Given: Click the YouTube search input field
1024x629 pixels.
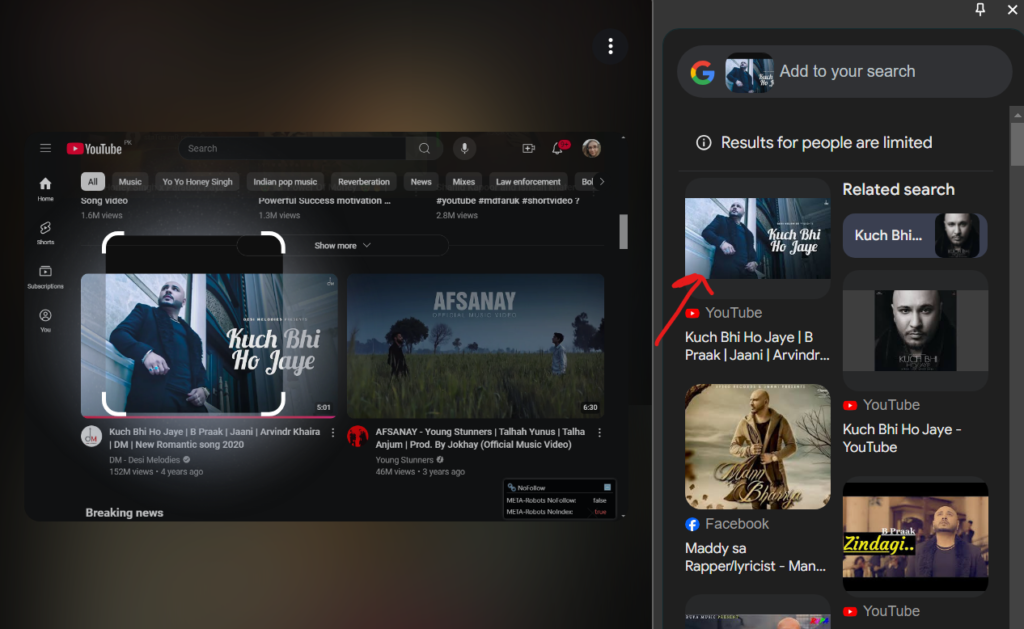Looking at the screenshot, I should [x=293, y=148].
